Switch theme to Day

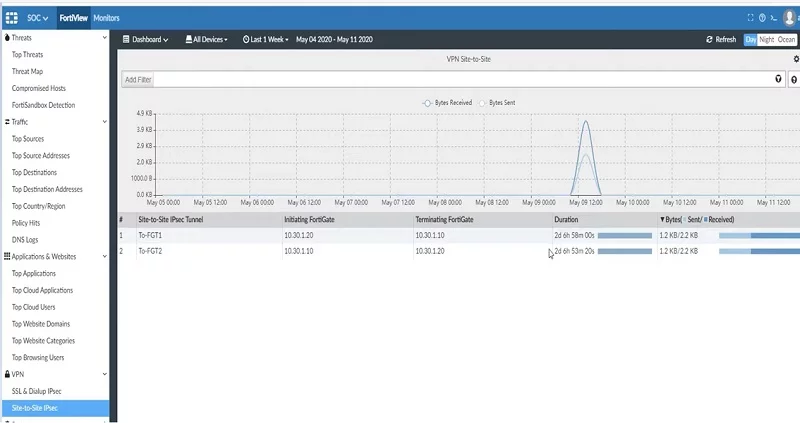coord(751,39)
